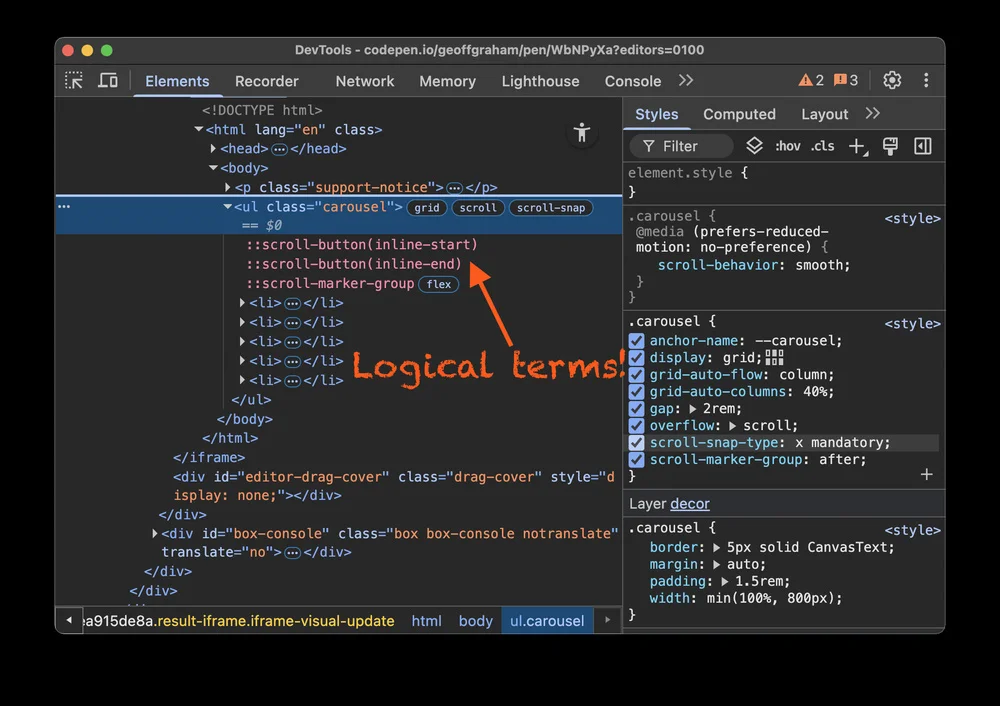Open the Computed styles tab
The height and width of the screenshot is (706, 1000).
tap(739, 114)
